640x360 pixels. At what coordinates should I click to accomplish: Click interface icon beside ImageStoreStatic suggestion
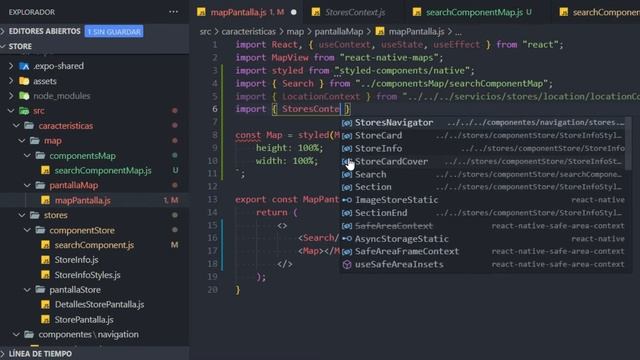[x=347, y=200]
